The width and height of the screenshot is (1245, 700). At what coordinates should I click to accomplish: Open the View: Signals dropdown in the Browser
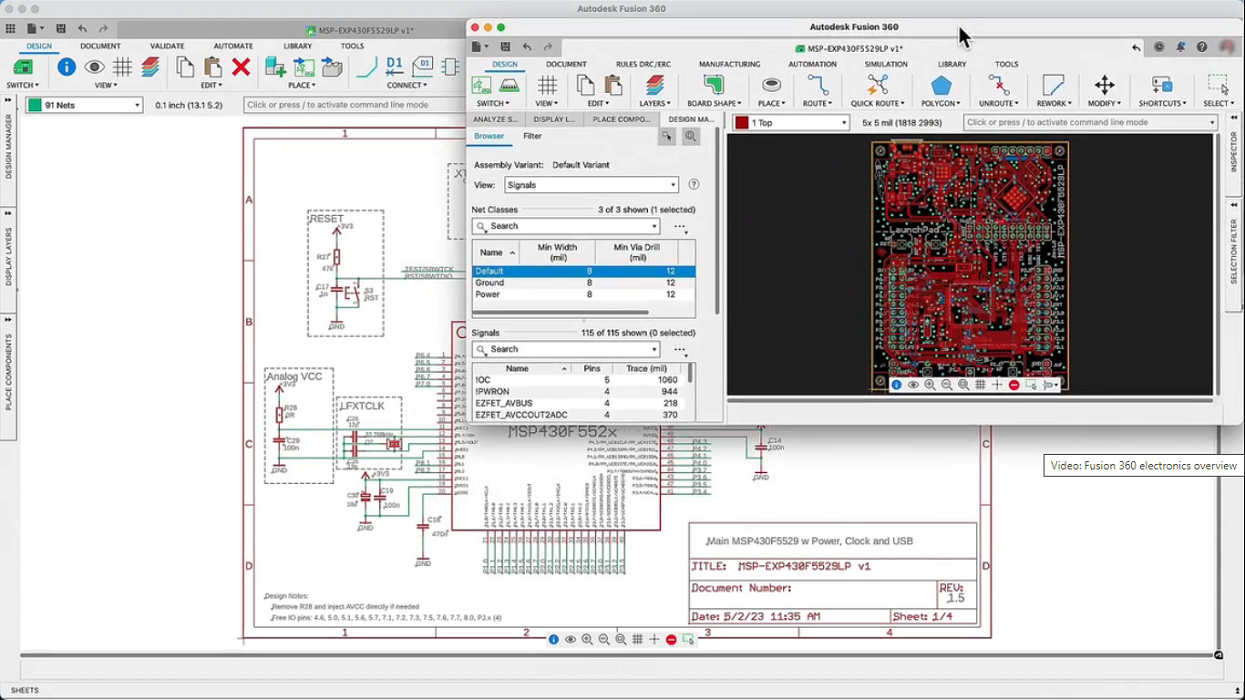coord(590,184)
